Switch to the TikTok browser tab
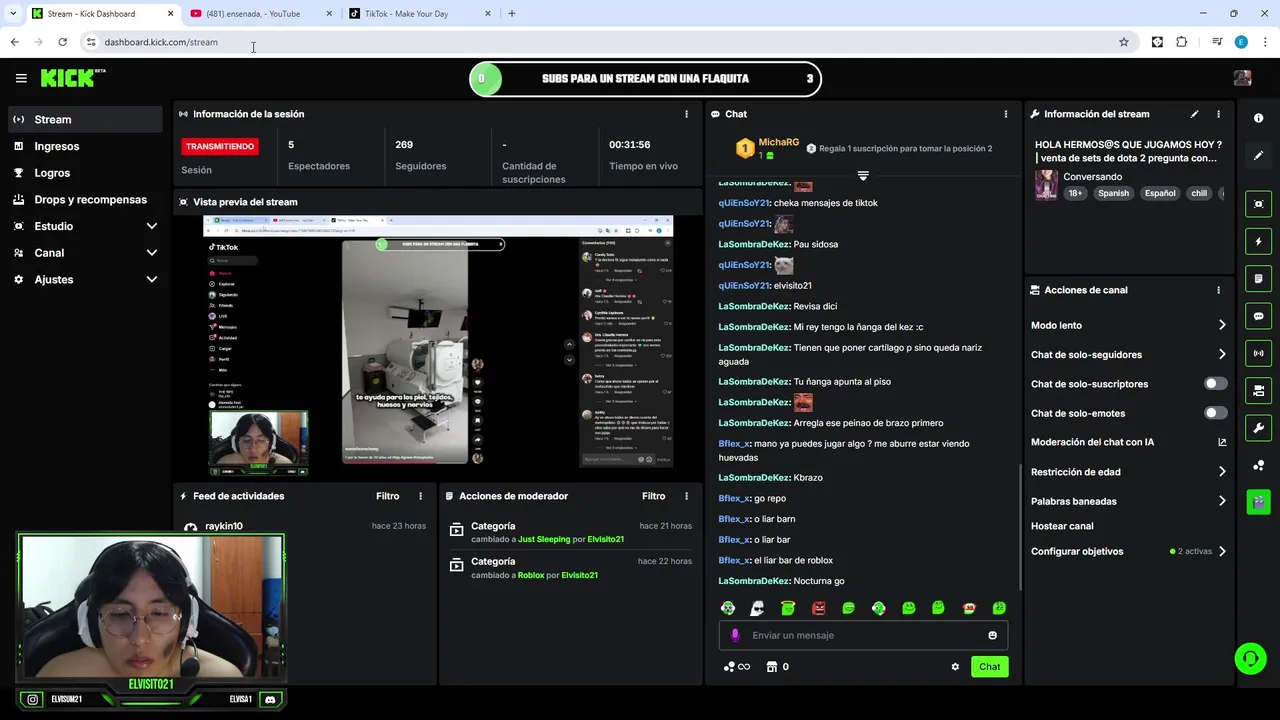This screenshot has height=720, width=1280. pyautogui.click(x=420, y=13)
